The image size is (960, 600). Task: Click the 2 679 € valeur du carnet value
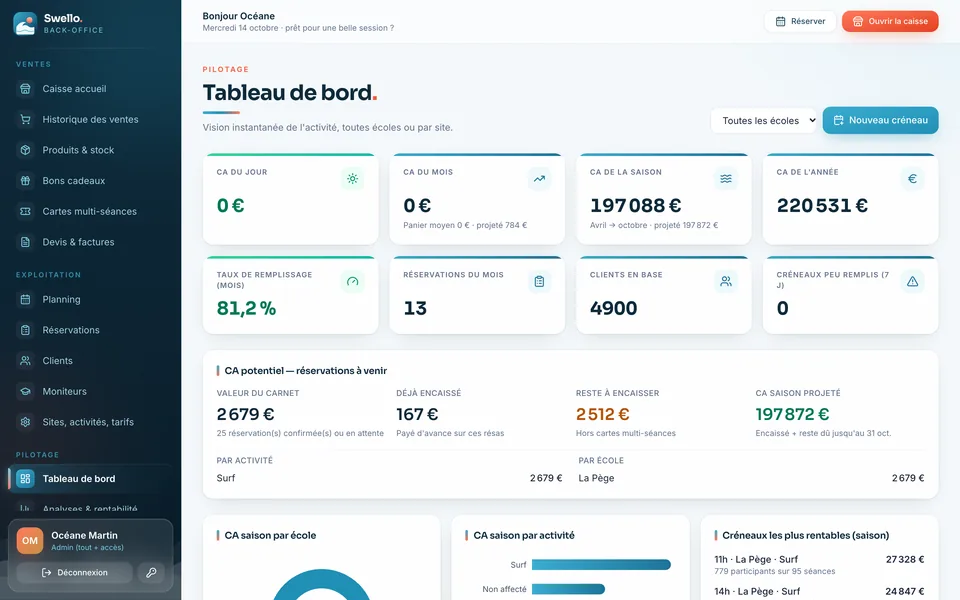point(246,414)
